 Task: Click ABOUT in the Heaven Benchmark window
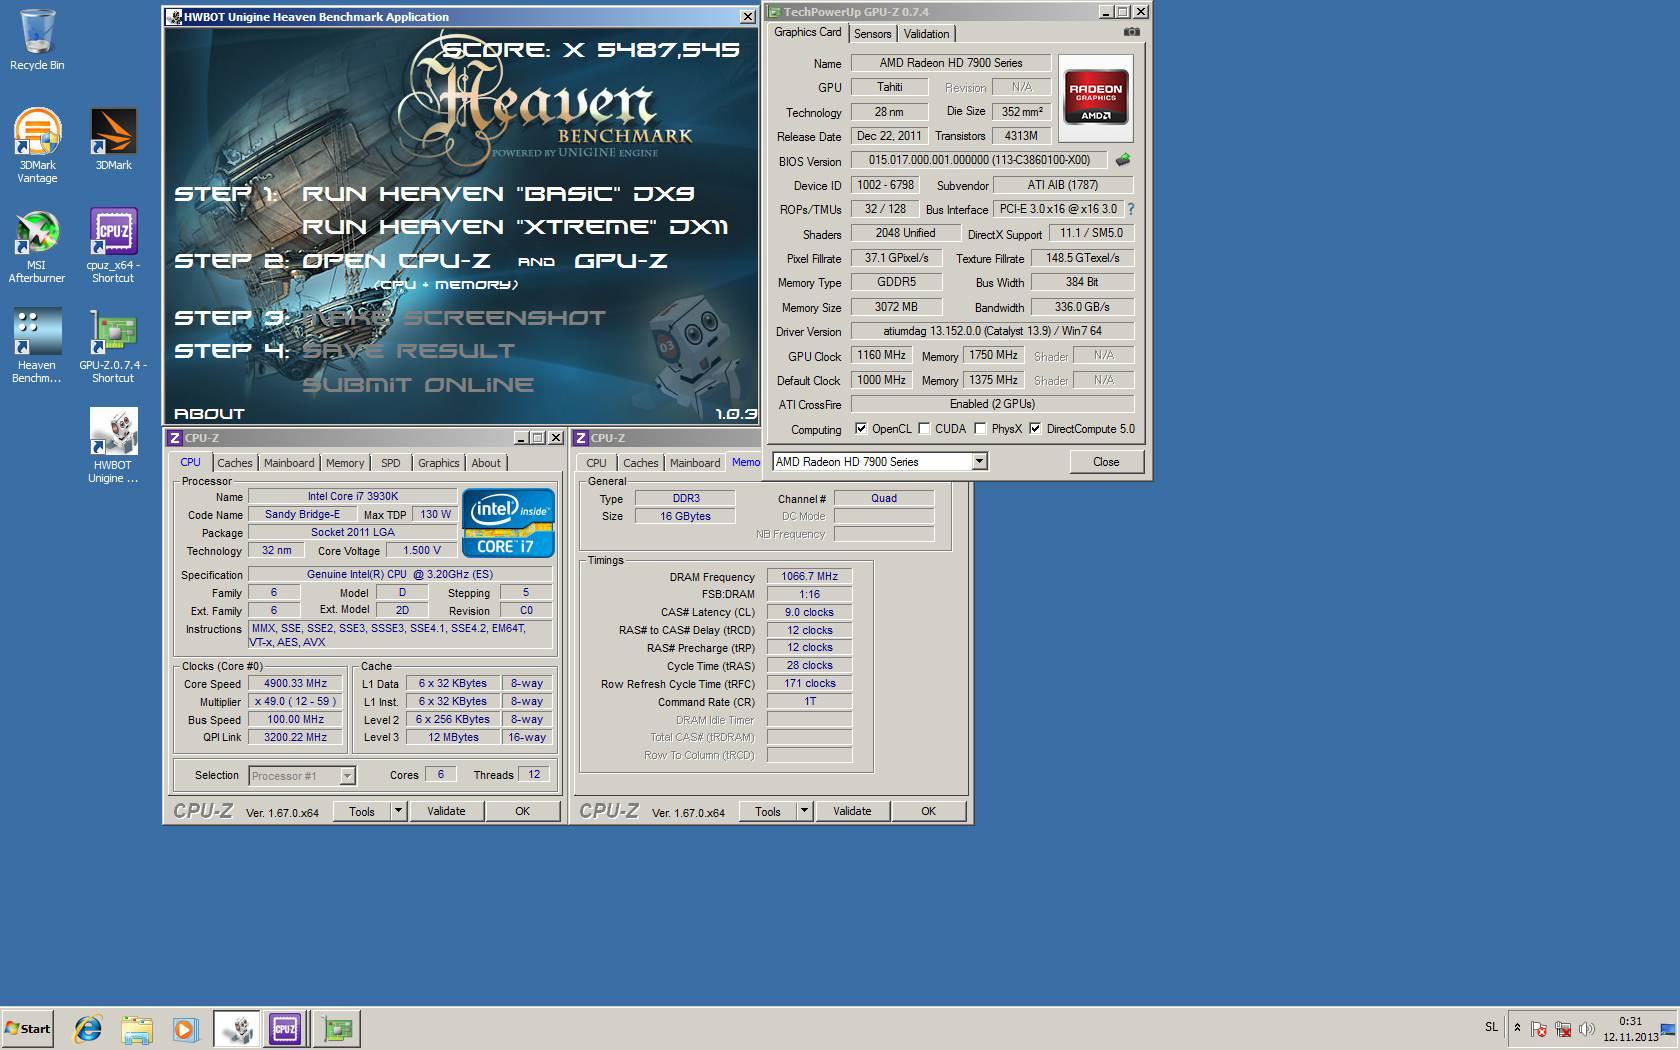[209, 414]
